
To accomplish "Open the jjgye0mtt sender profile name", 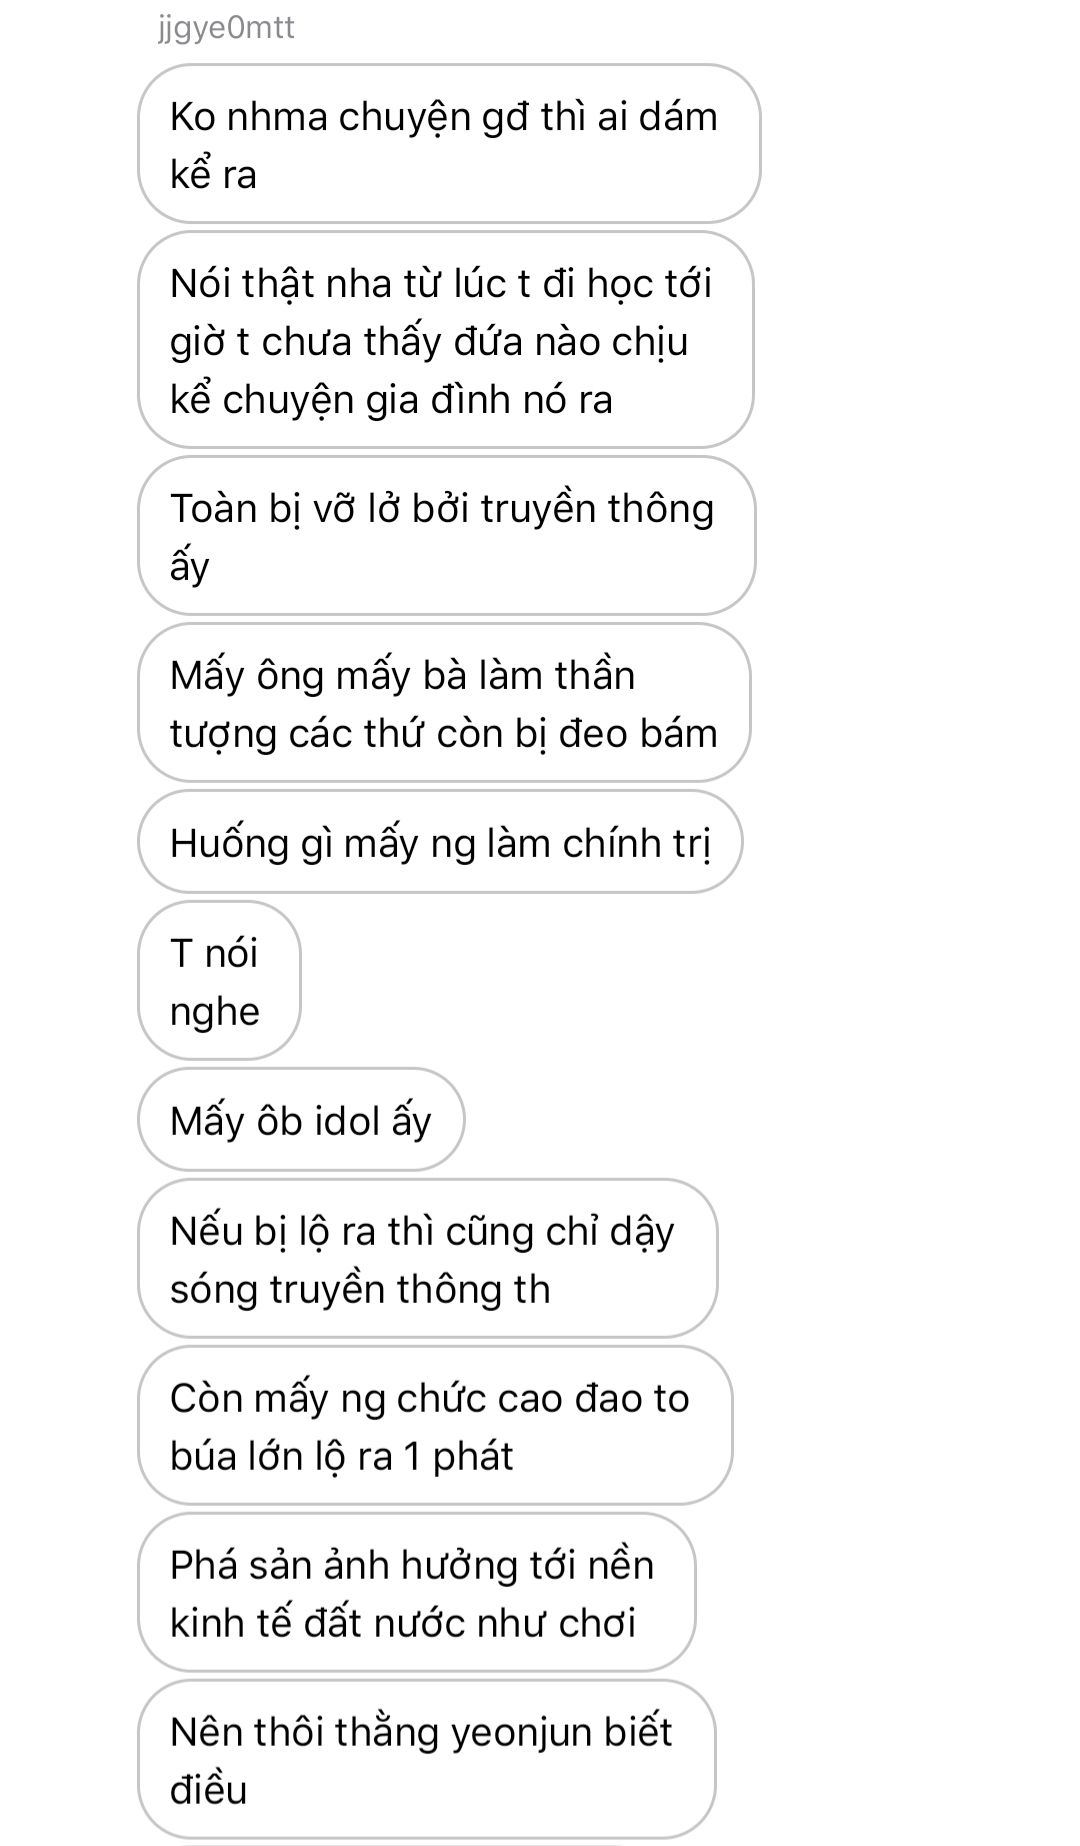I will click(x=226, y=27).
